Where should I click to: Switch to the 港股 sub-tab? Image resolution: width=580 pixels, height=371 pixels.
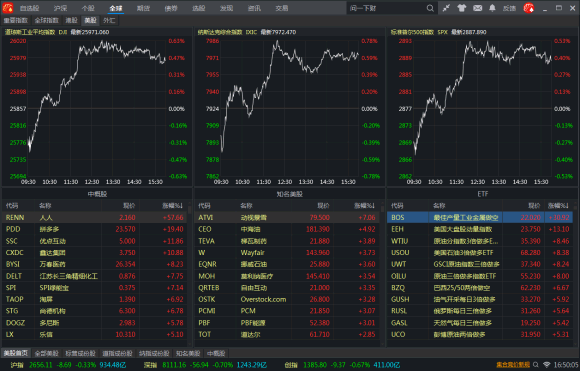[x=71, y=20]
